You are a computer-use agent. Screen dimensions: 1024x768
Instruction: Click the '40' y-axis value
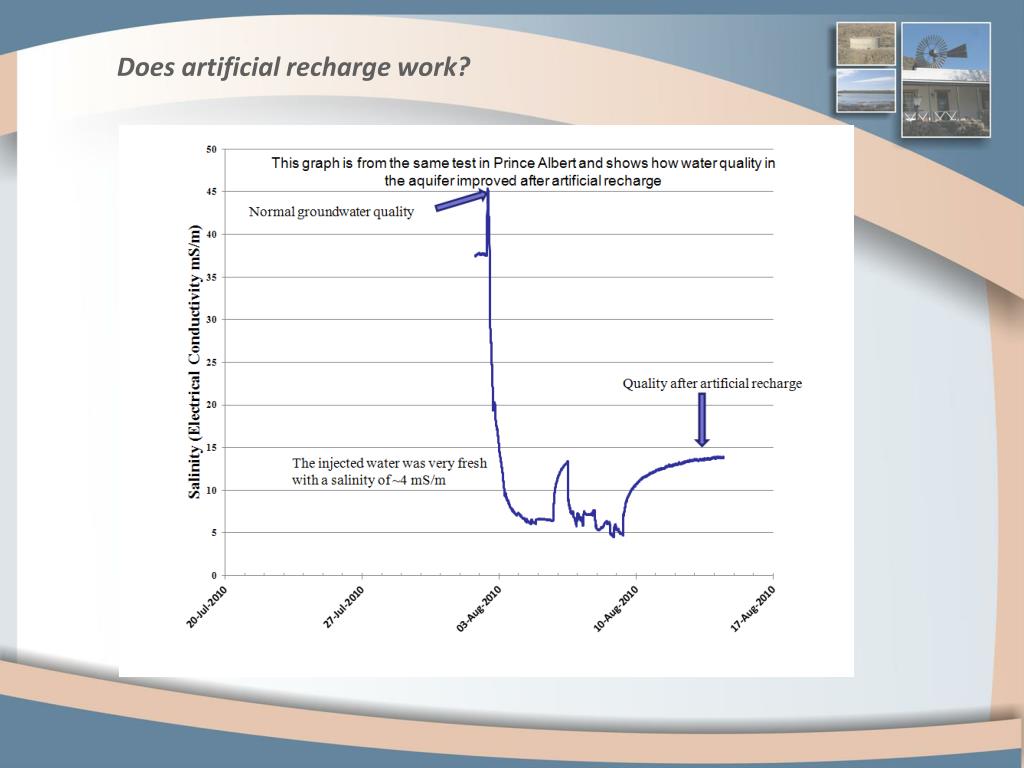(211, 234)
